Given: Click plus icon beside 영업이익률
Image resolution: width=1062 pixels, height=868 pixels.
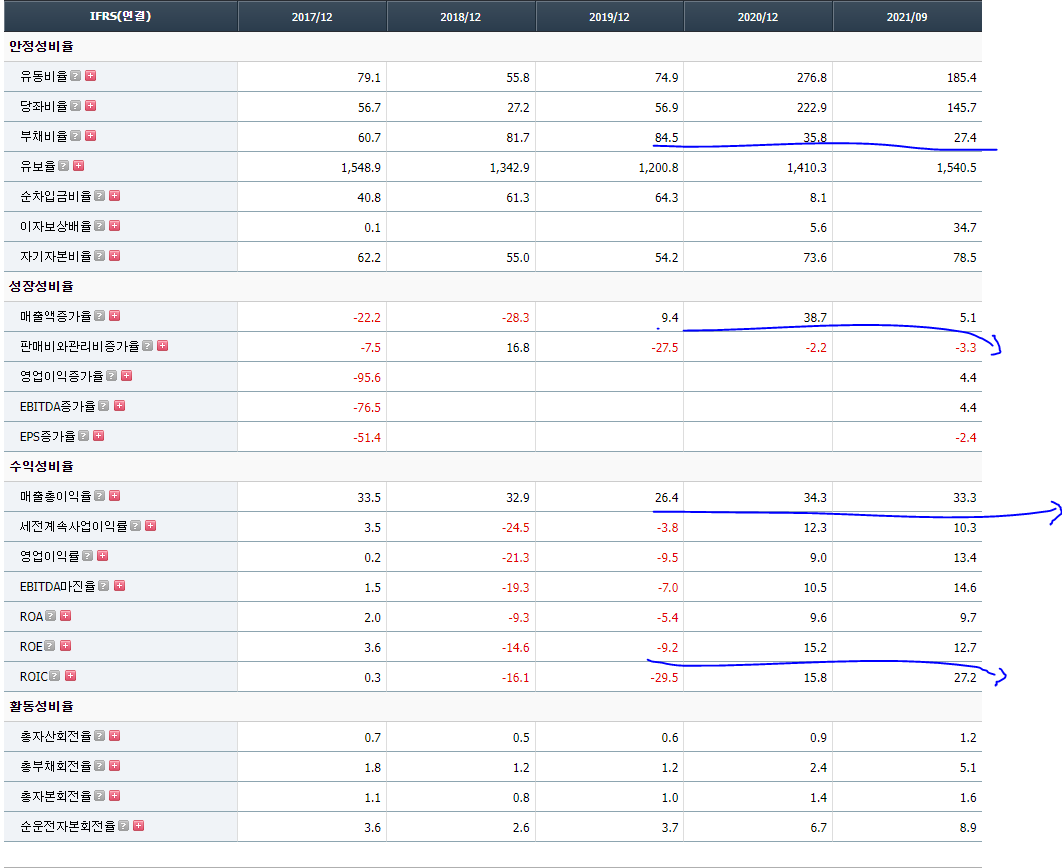Looking at the screenshot, I should click(x=102, y=555).
